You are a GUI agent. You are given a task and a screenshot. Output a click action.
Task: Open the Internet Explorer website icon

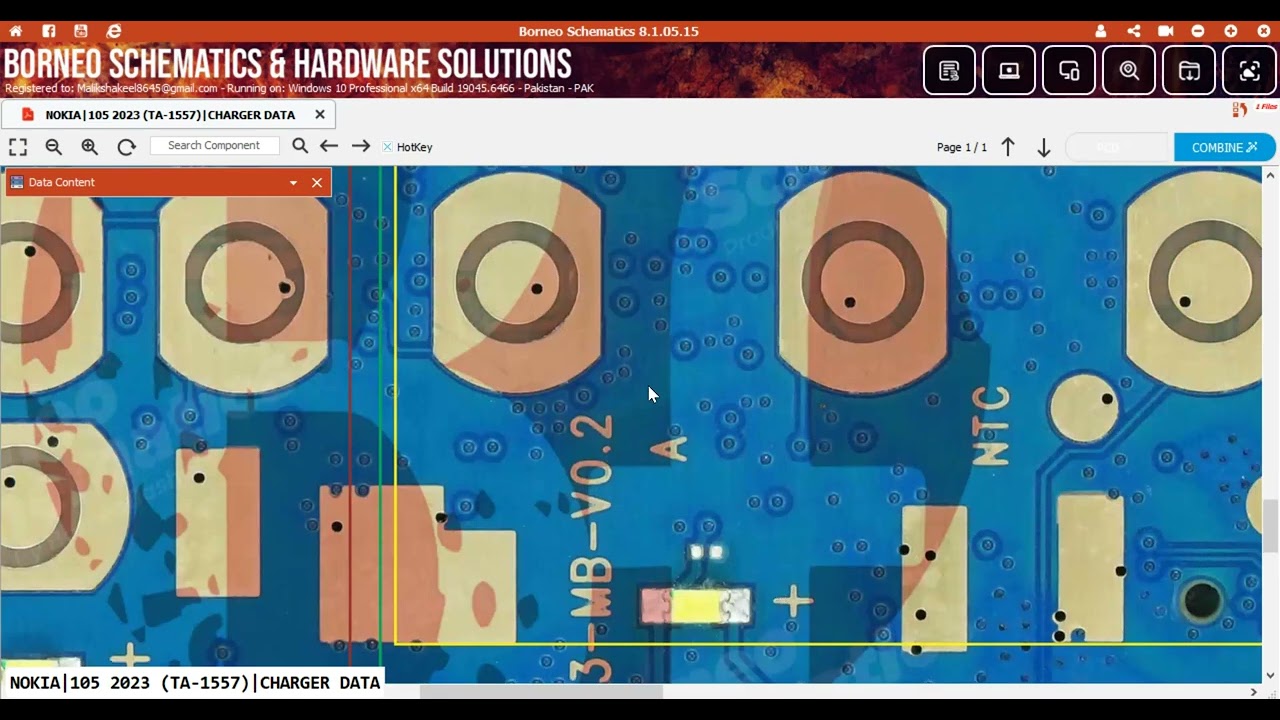(x=114, y=31)
